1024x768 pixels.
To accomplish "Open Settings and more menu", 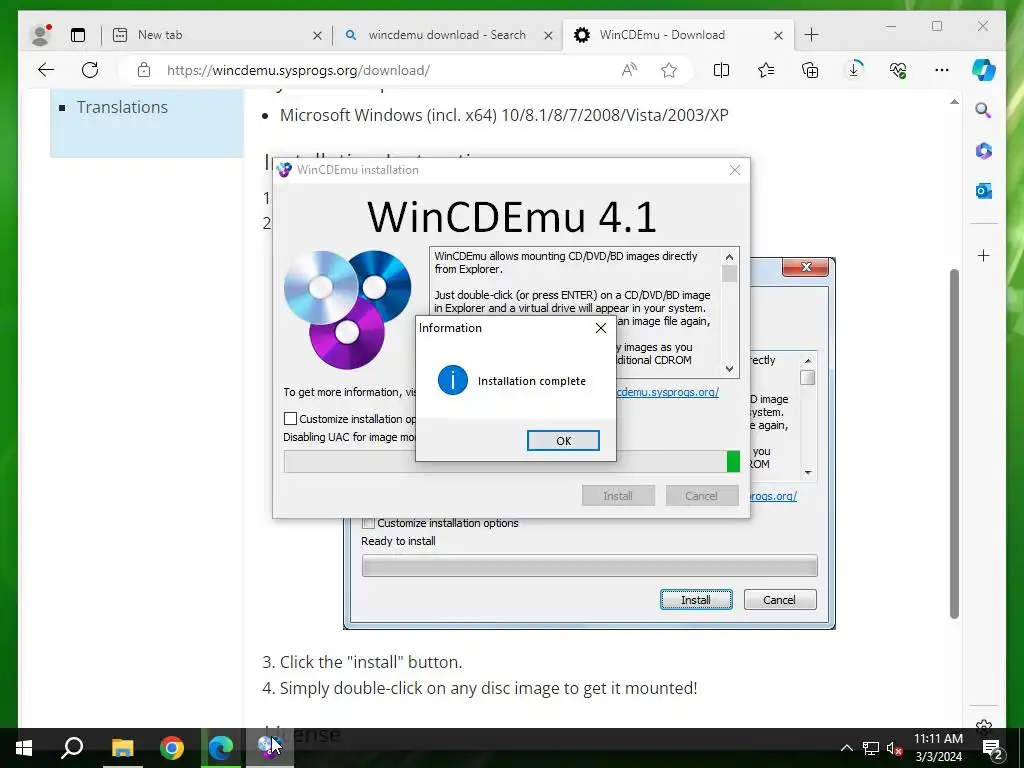I will pyautogui.click(x=942, y=70).
